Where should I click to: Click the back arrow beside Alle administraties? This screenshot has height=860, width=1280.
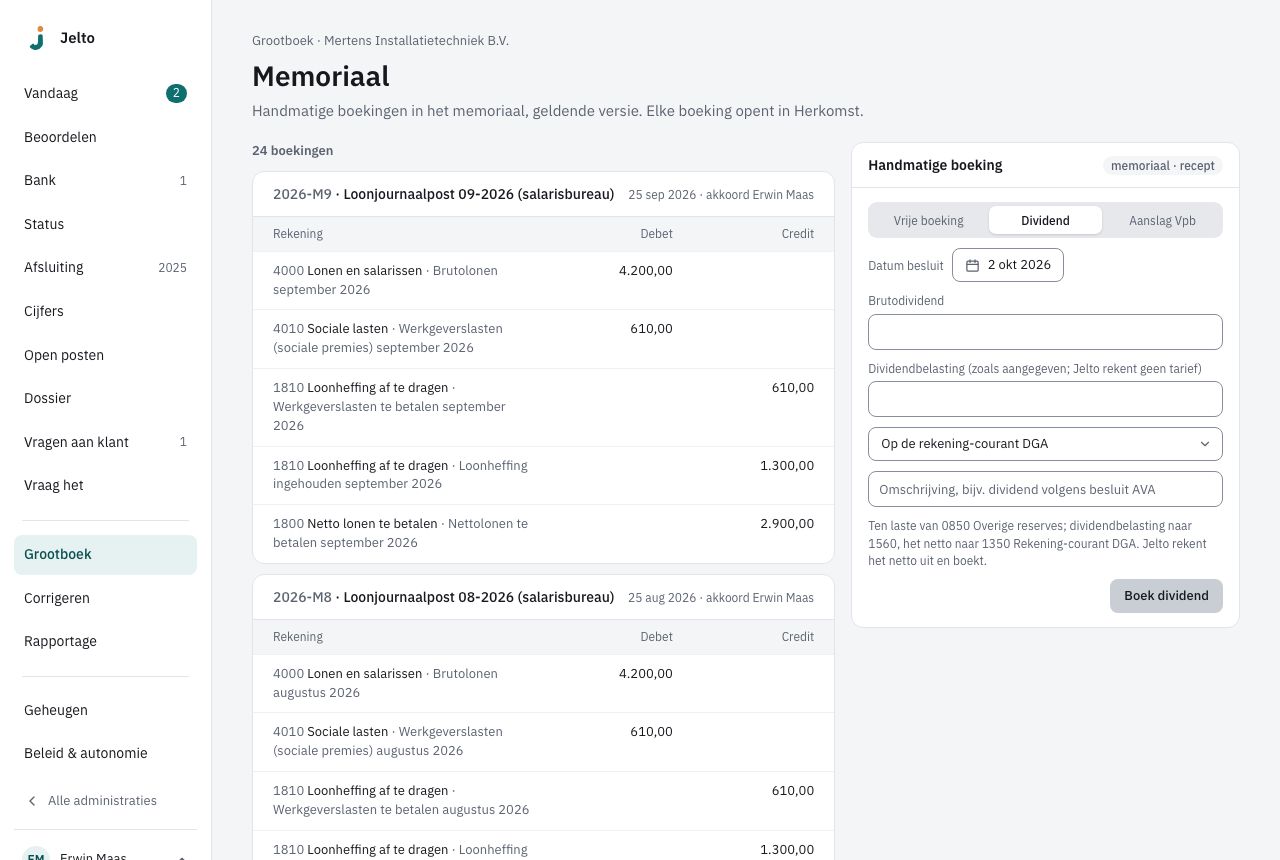click(x=32, y=801)
